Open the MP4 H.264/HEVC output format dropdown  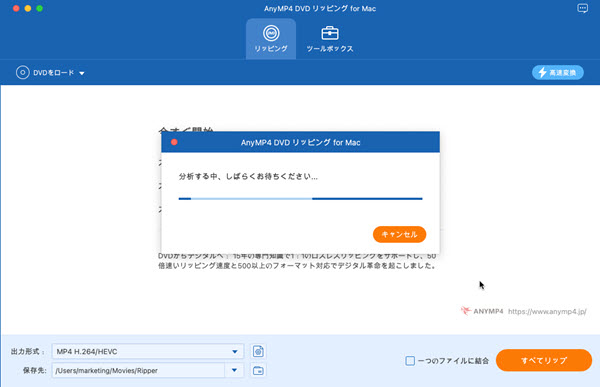click(x=148, y=351)
